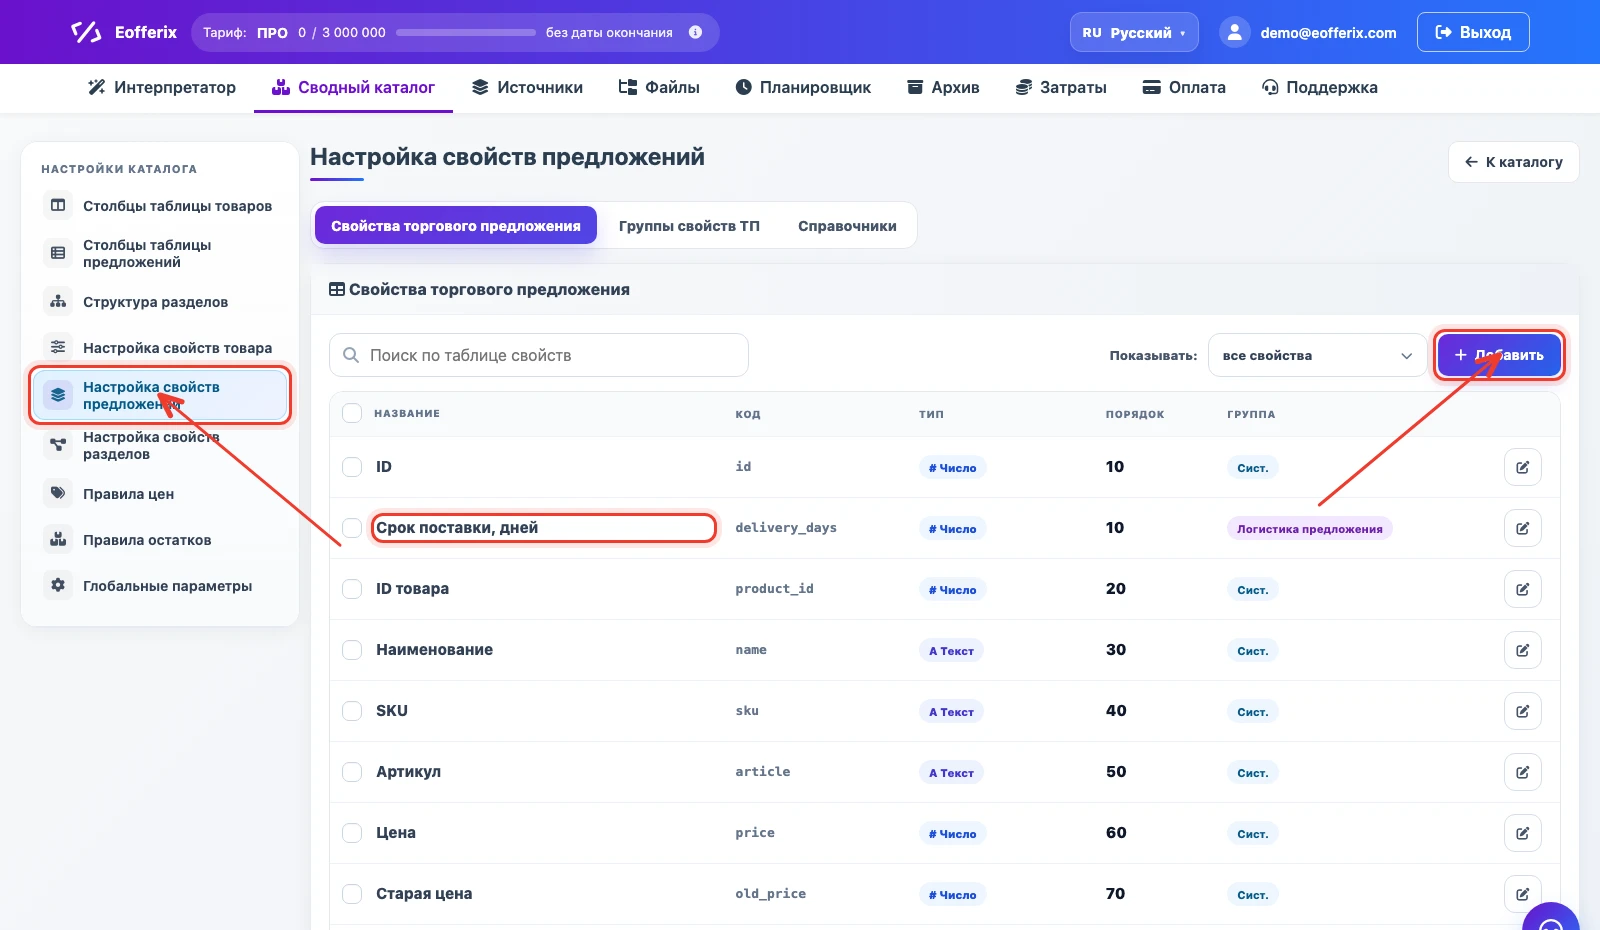
Task: Sort by the НАЗВАНИЕ column header
Action: [407, 413]
